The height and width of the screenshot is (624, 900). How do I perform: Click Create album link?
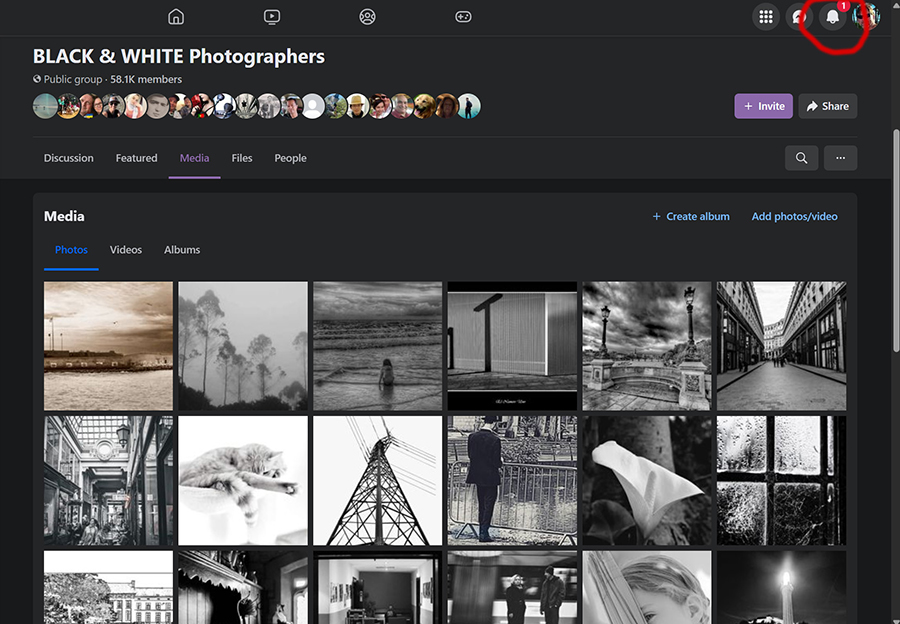pyautogui.click(x=691, y=216)
